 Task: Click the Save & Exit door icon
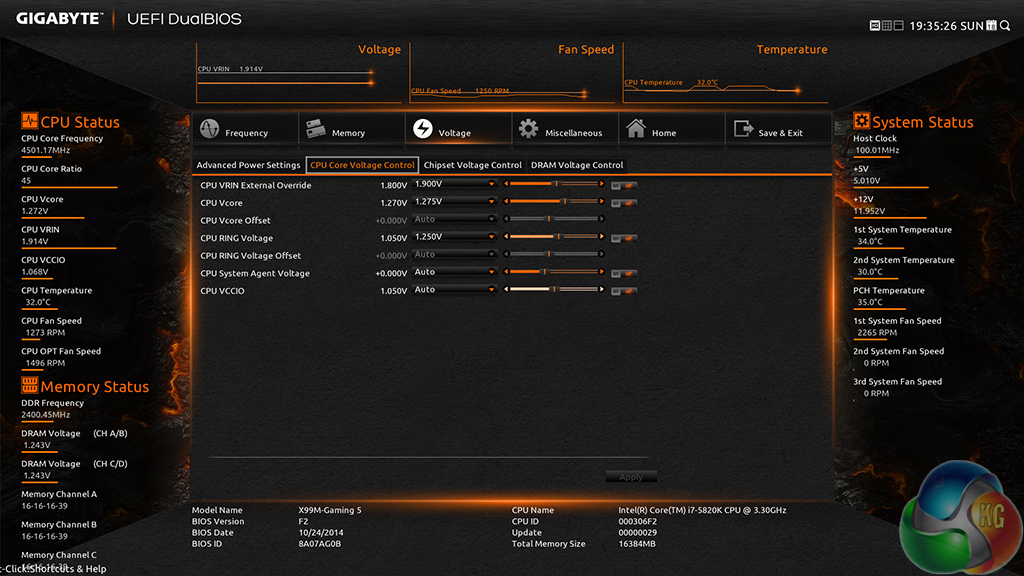coord(743,131)
